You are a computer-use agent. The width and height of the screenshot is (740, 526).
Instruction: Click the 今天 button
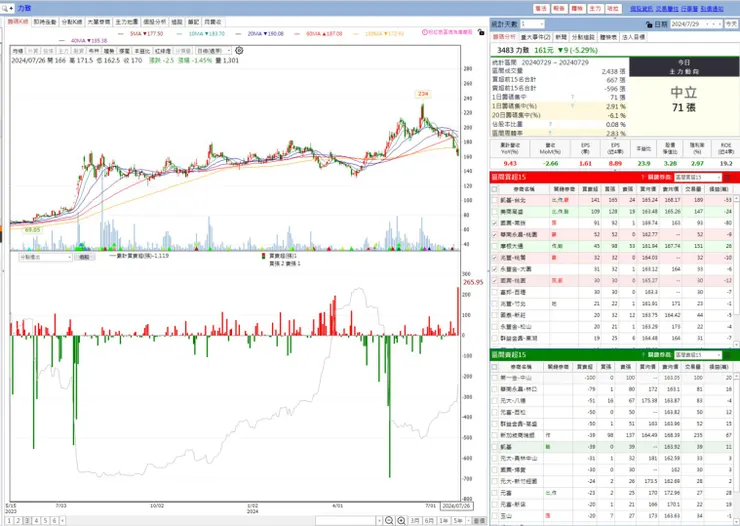[731, 24]
